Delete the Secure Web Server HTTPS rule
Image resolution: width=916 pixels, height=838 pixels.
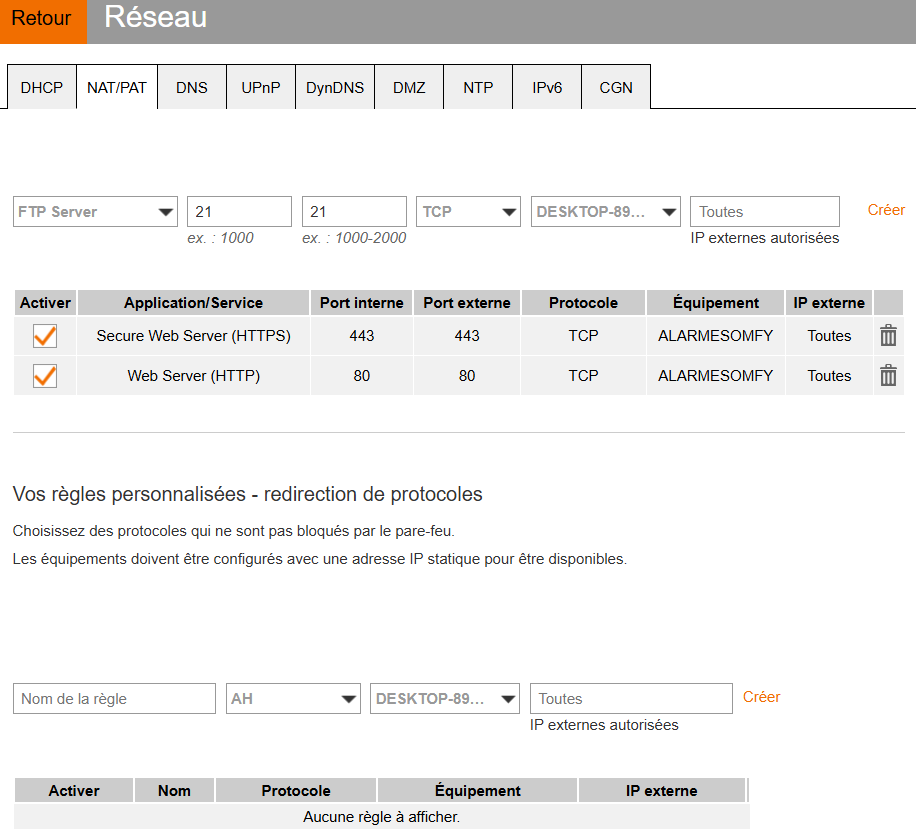888,336
